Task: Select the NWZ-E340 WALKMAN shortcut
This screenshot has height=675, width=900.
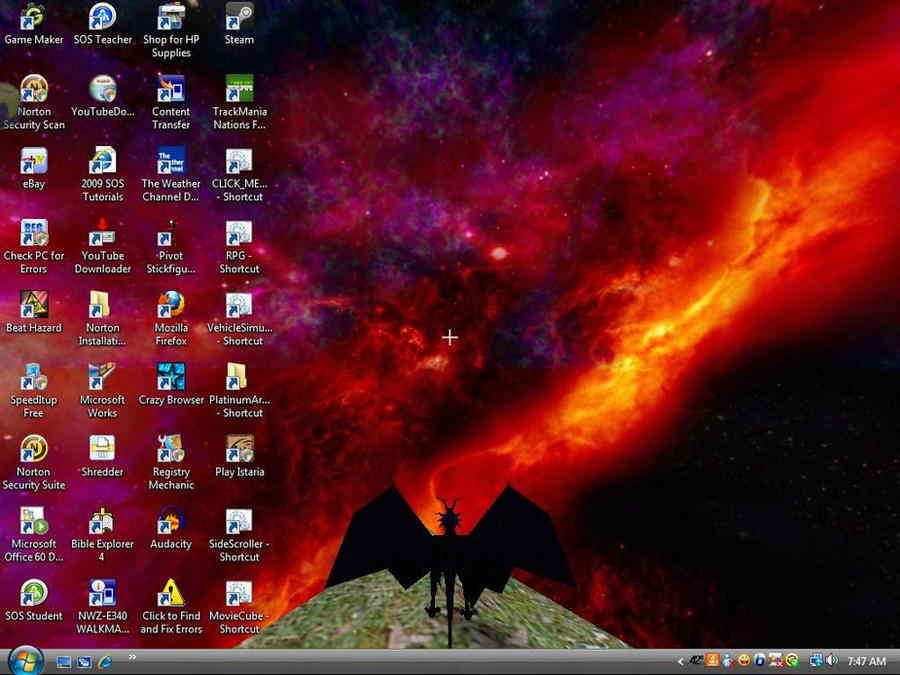Action: (x=102, y=607)
